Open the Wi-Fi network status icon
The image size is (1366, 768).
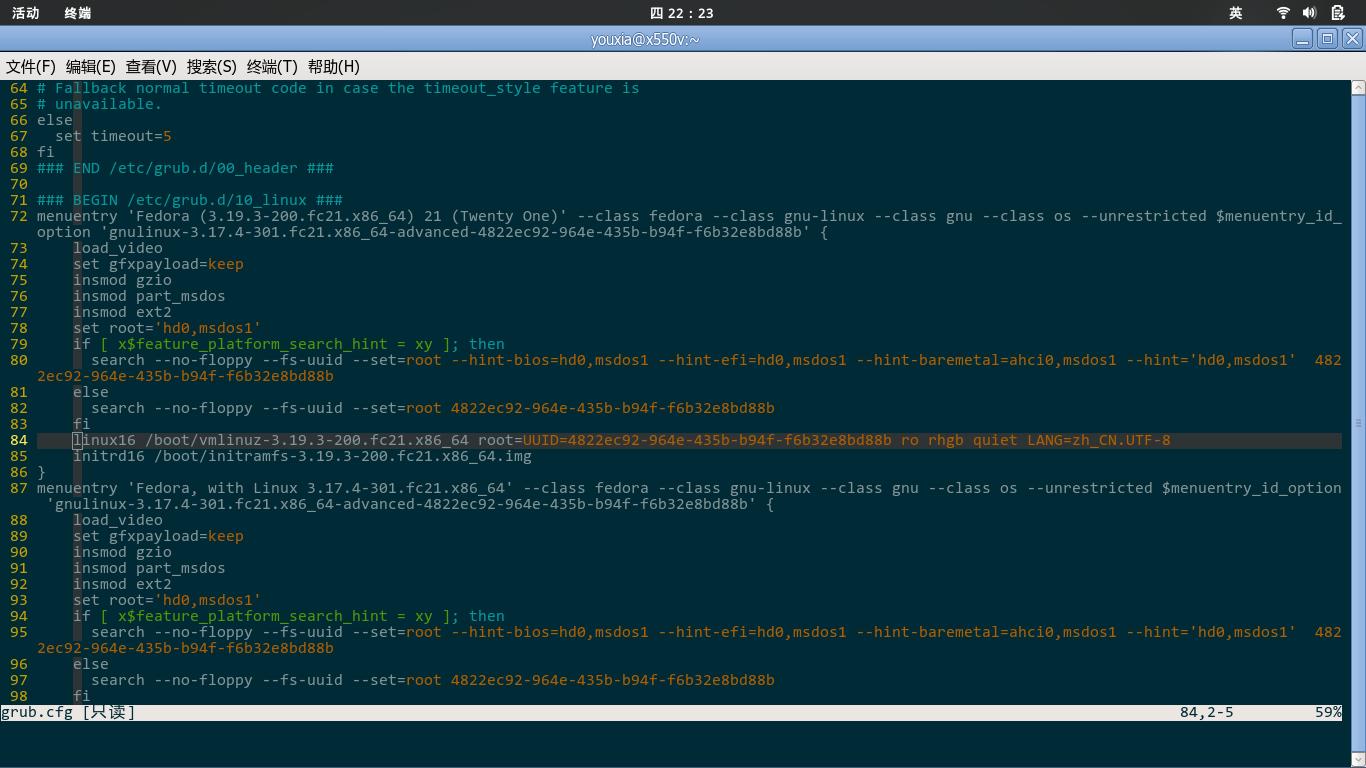coord(1284,13)
